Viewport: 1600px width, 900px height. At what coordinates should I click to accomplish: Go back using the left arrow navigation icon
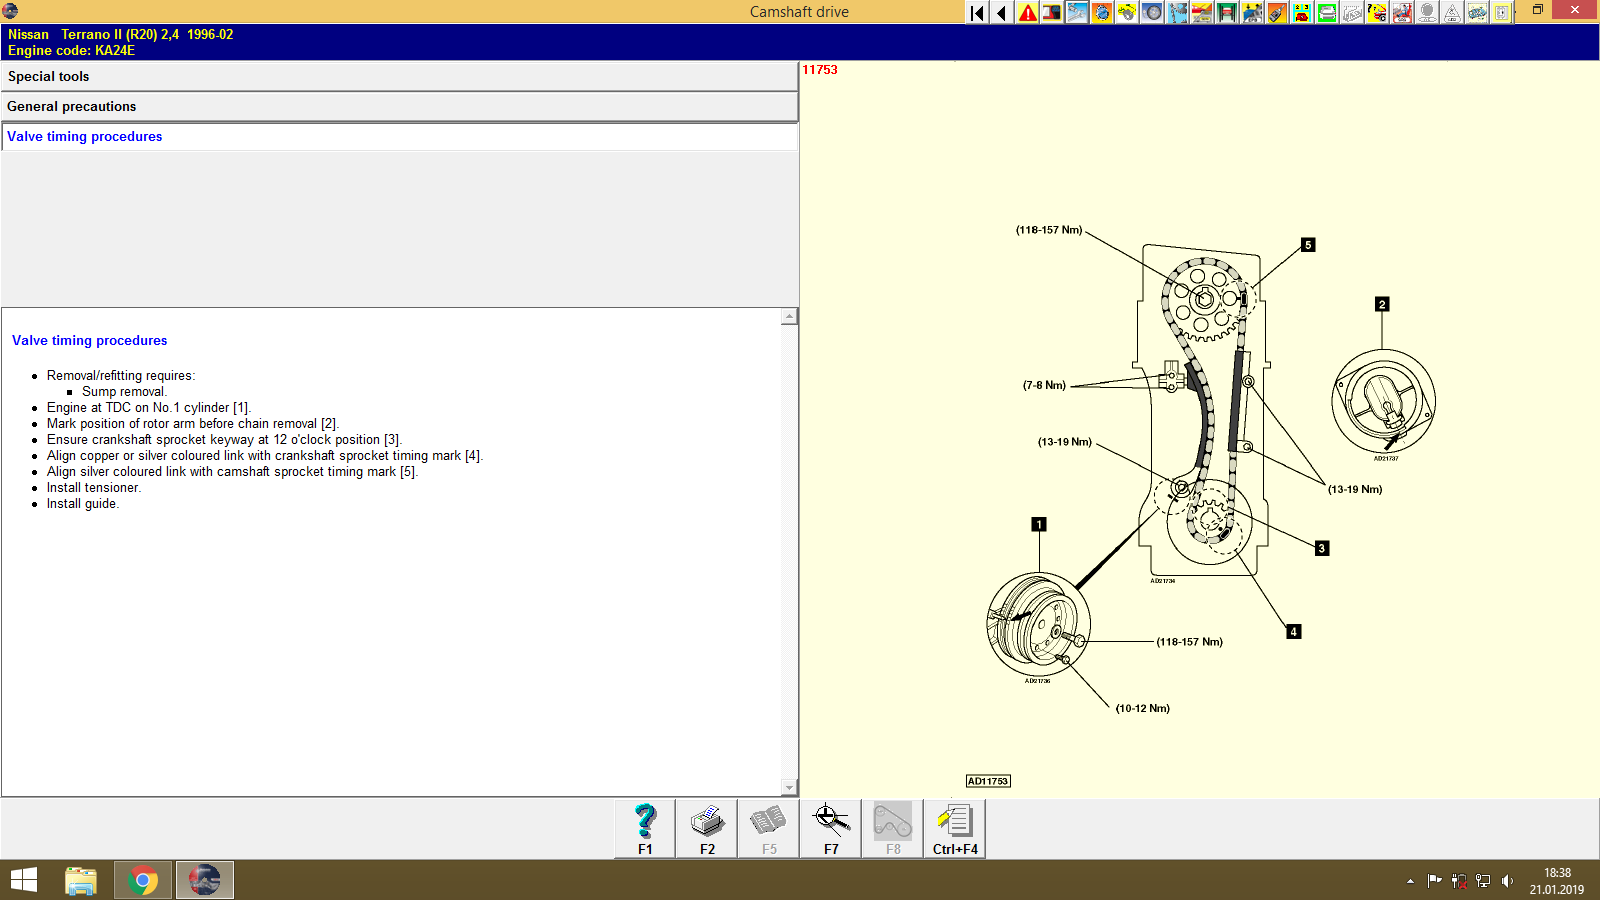tap(1001, 12)
